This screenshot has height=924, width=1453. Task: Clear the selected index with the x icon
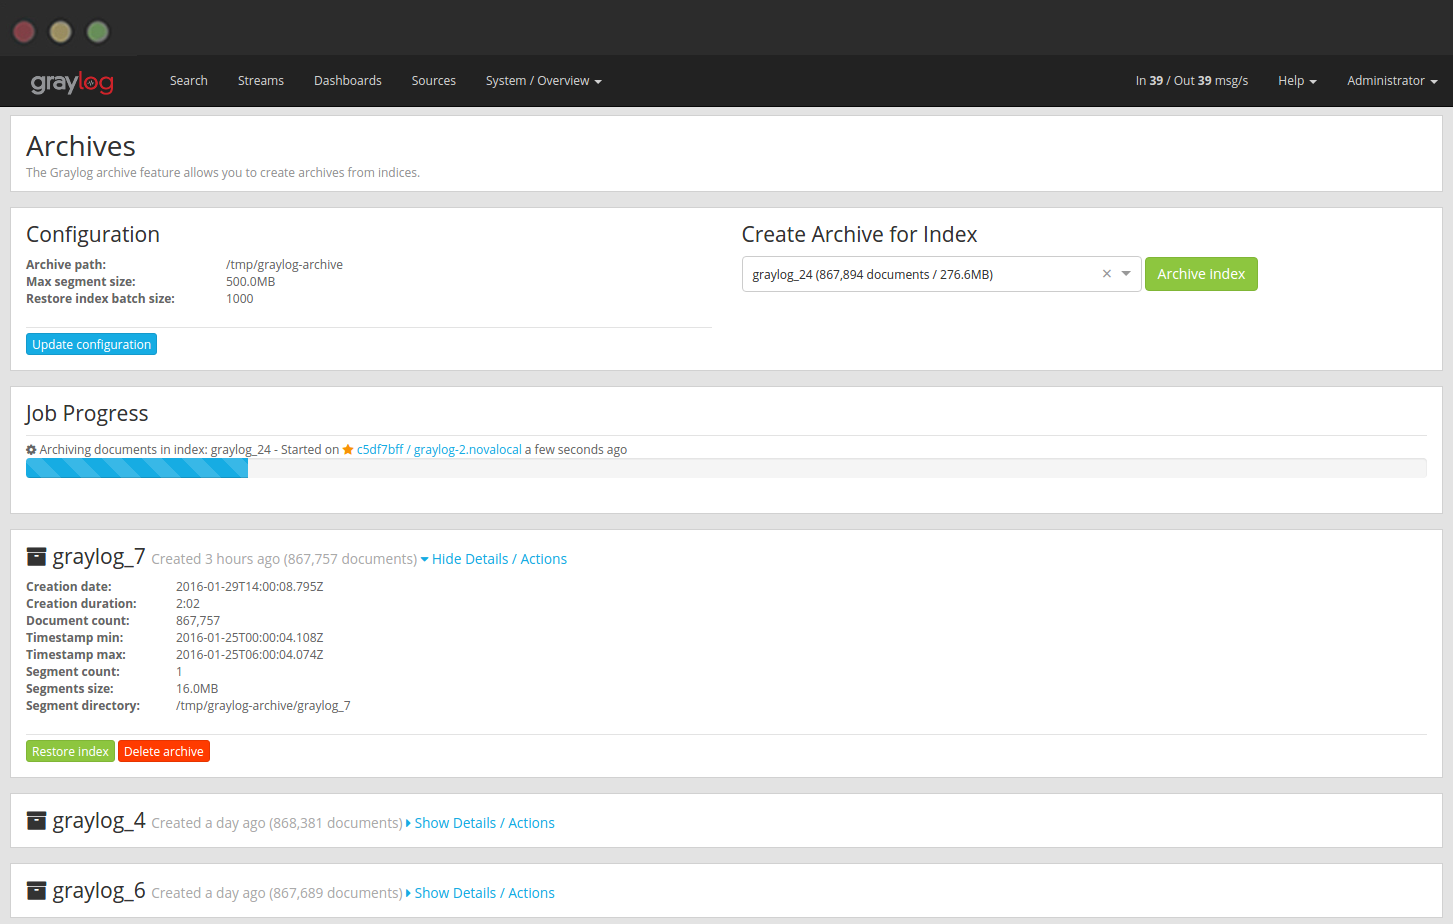[1107, 274]
